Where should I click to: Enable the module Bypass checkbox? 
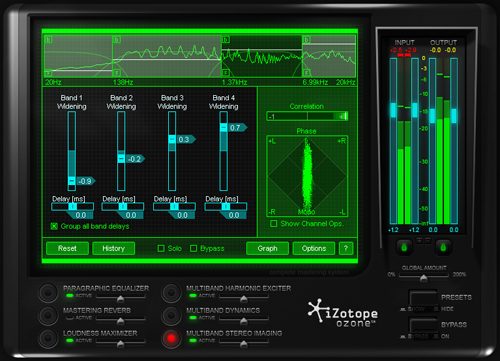(x=193, y=248)
